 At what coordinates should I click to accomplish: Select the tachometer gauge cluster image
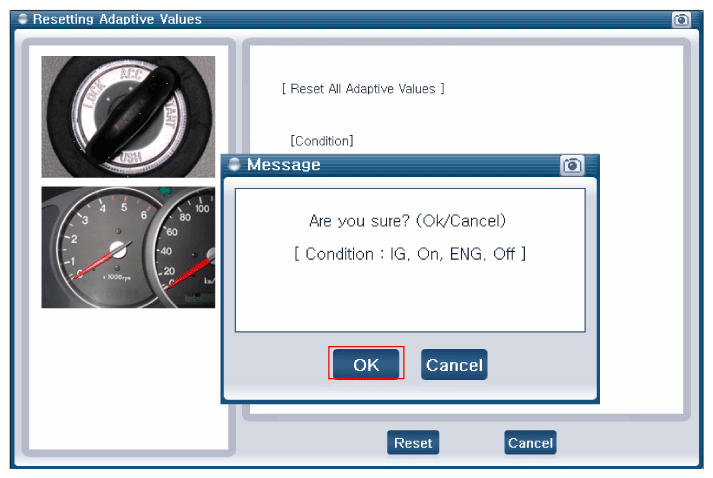click(x=127, y=246)
